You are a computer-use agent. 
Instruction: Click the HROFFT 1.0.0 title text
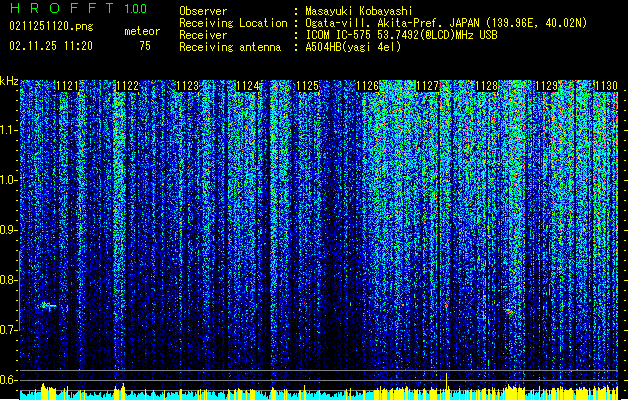click(x=78, y=8)
